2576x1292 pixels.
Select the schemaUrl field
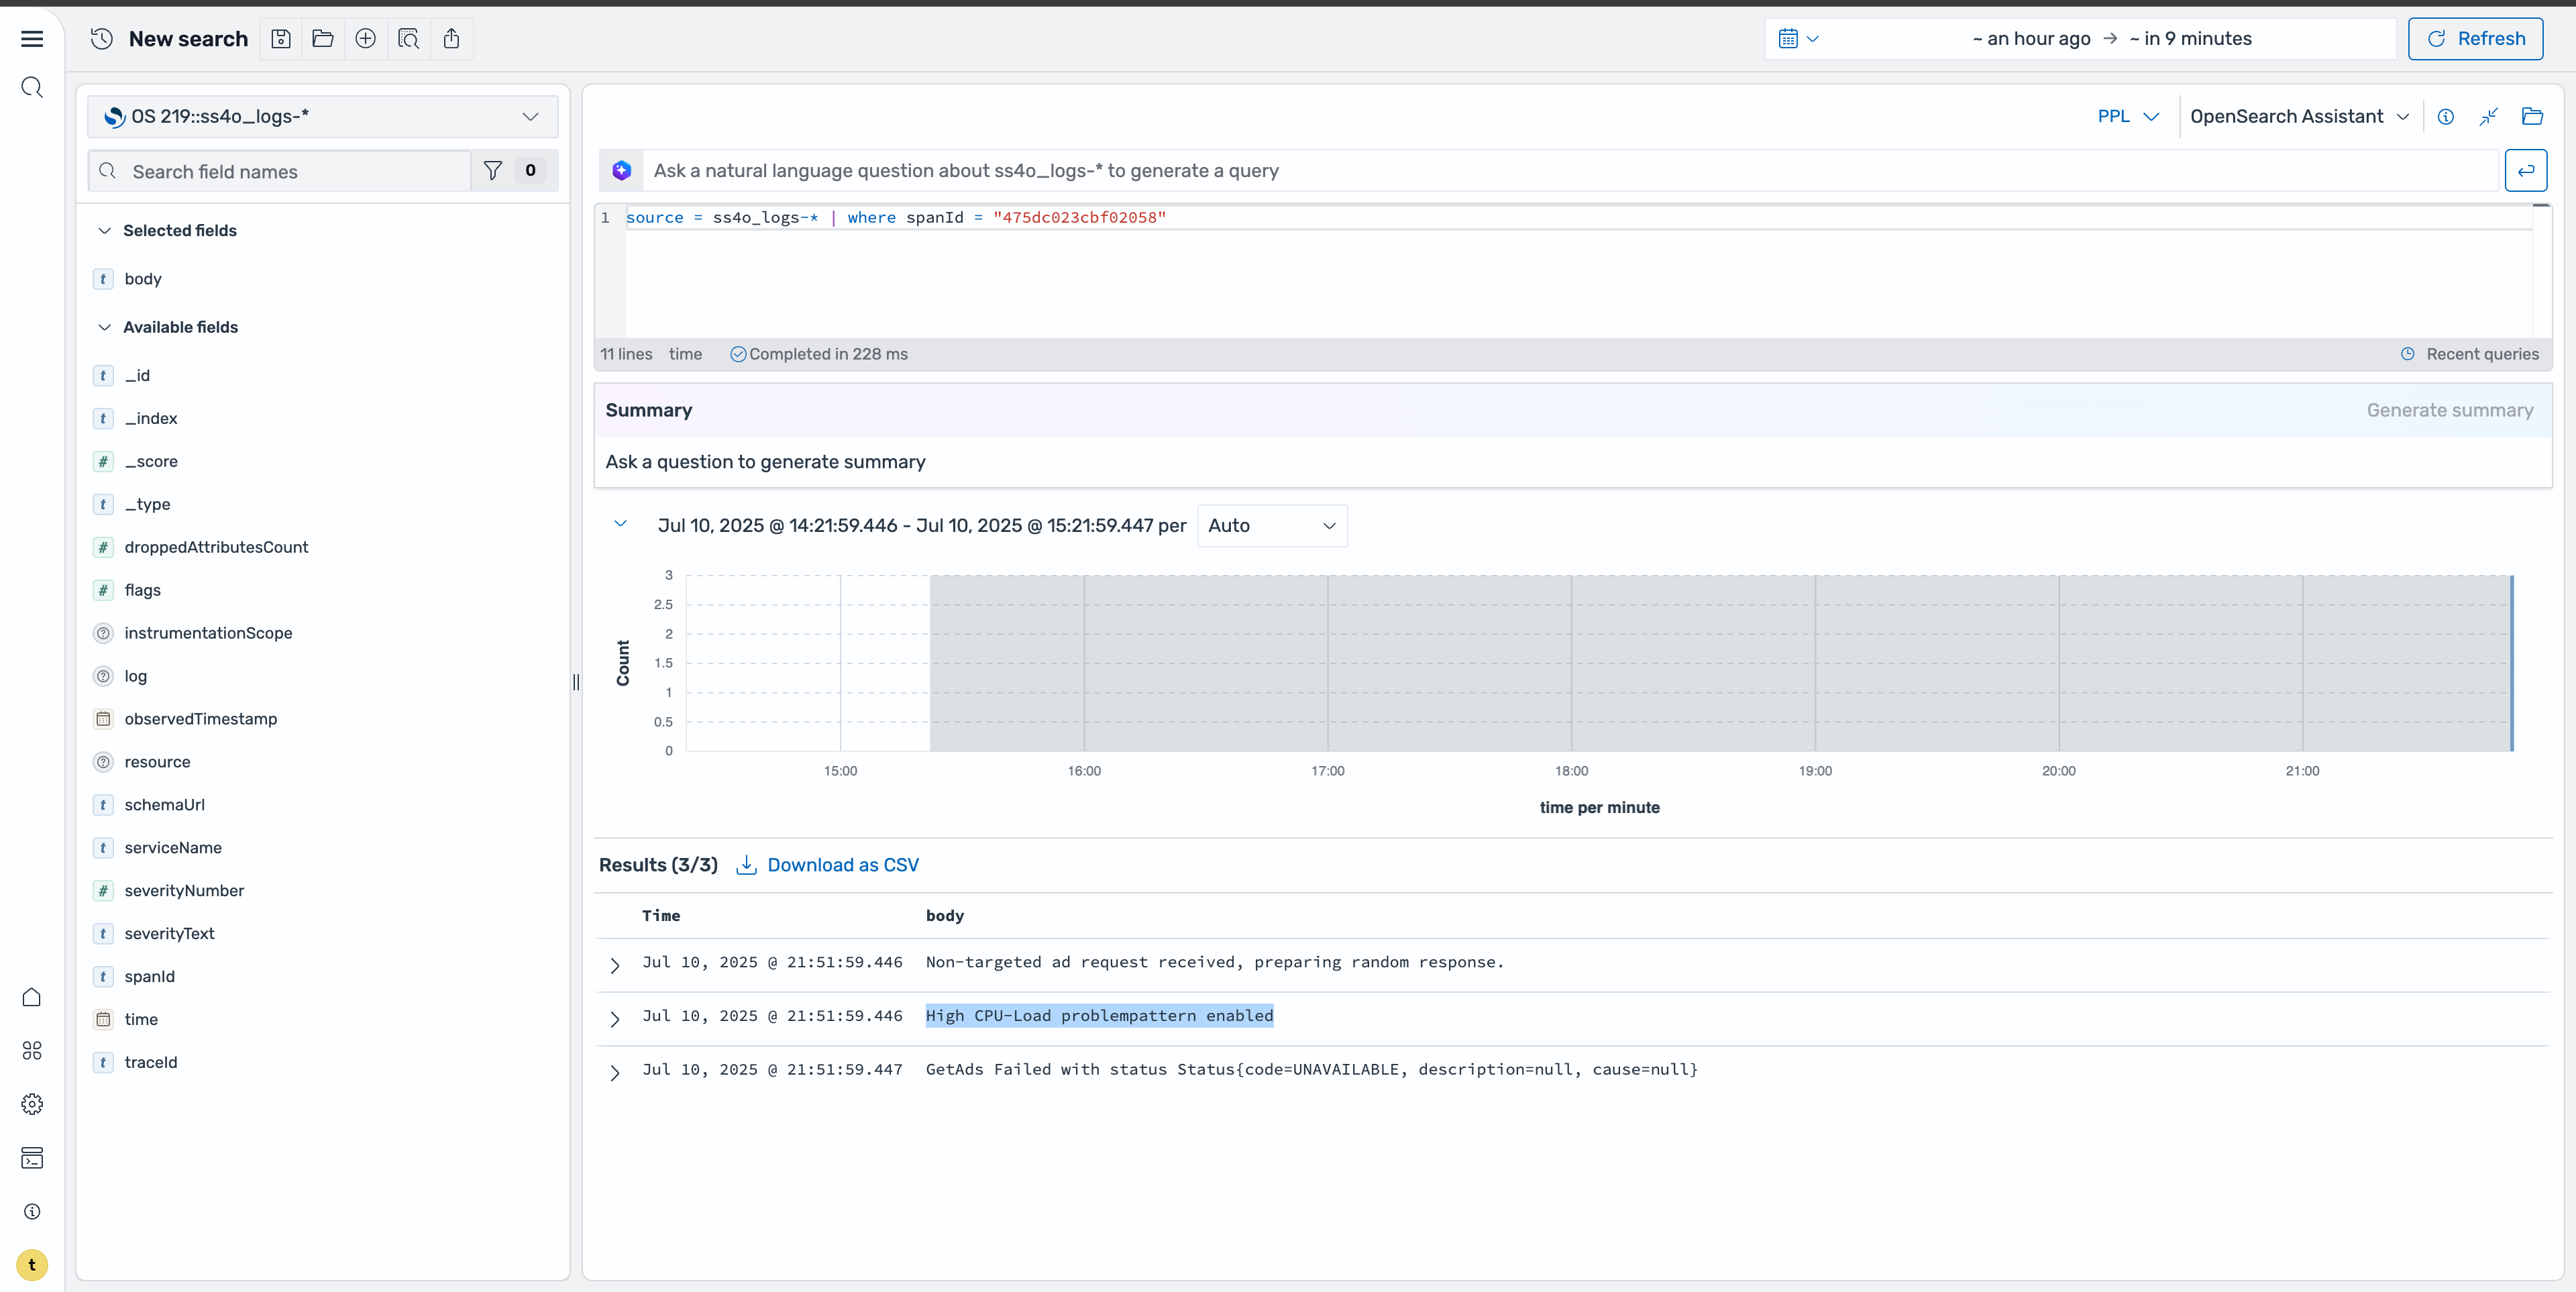[164, 806]
